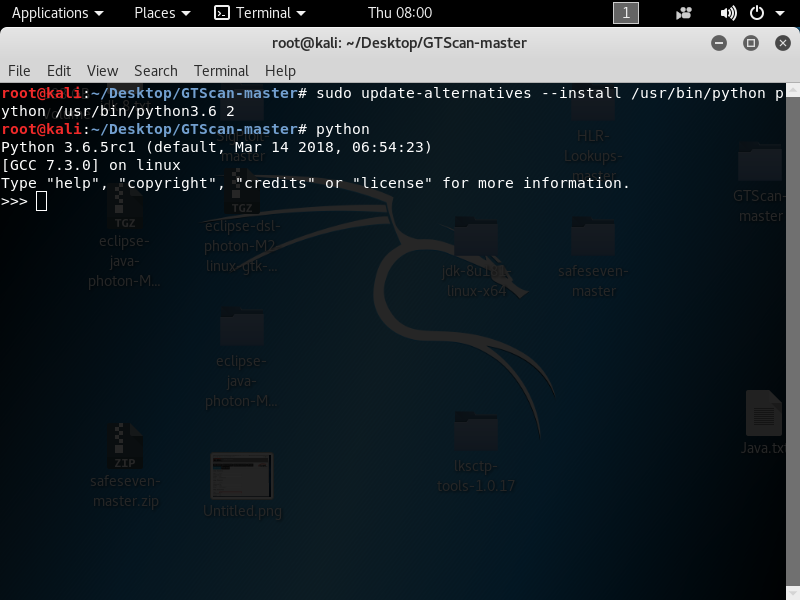Click the power button in the top bar

pos(760,13)
